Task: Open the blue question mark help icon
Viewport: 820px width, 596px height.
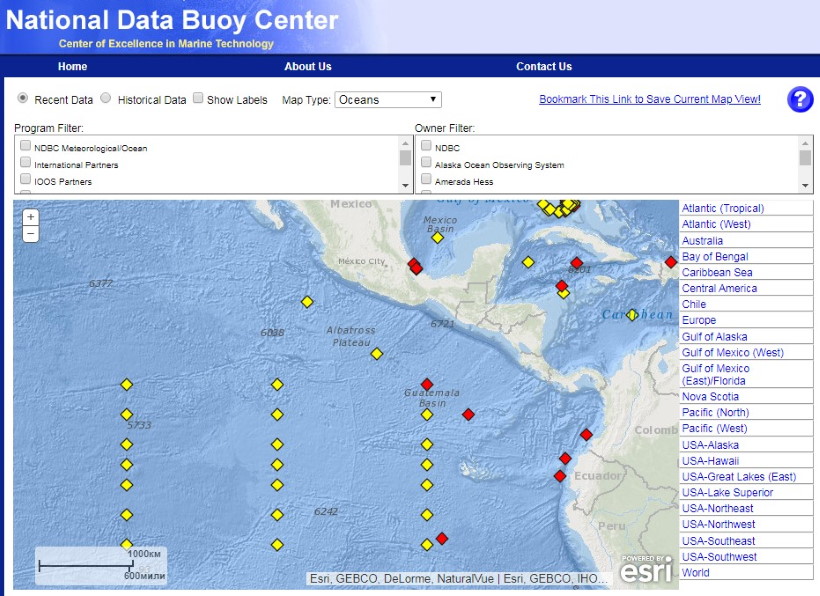Action: click(800, 99)
